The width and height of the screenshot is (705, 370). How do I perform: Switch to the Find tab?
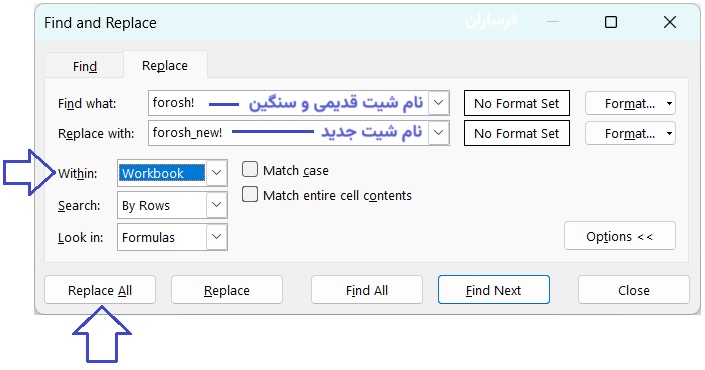(x=85, y=66)
